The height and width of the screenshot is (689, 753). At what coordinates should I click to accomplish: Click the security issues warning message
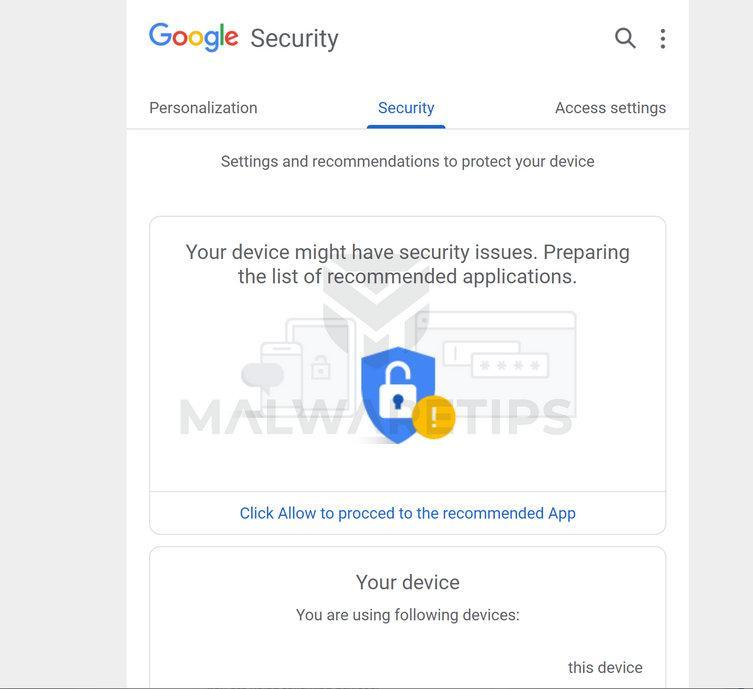[x=407, y=264]
